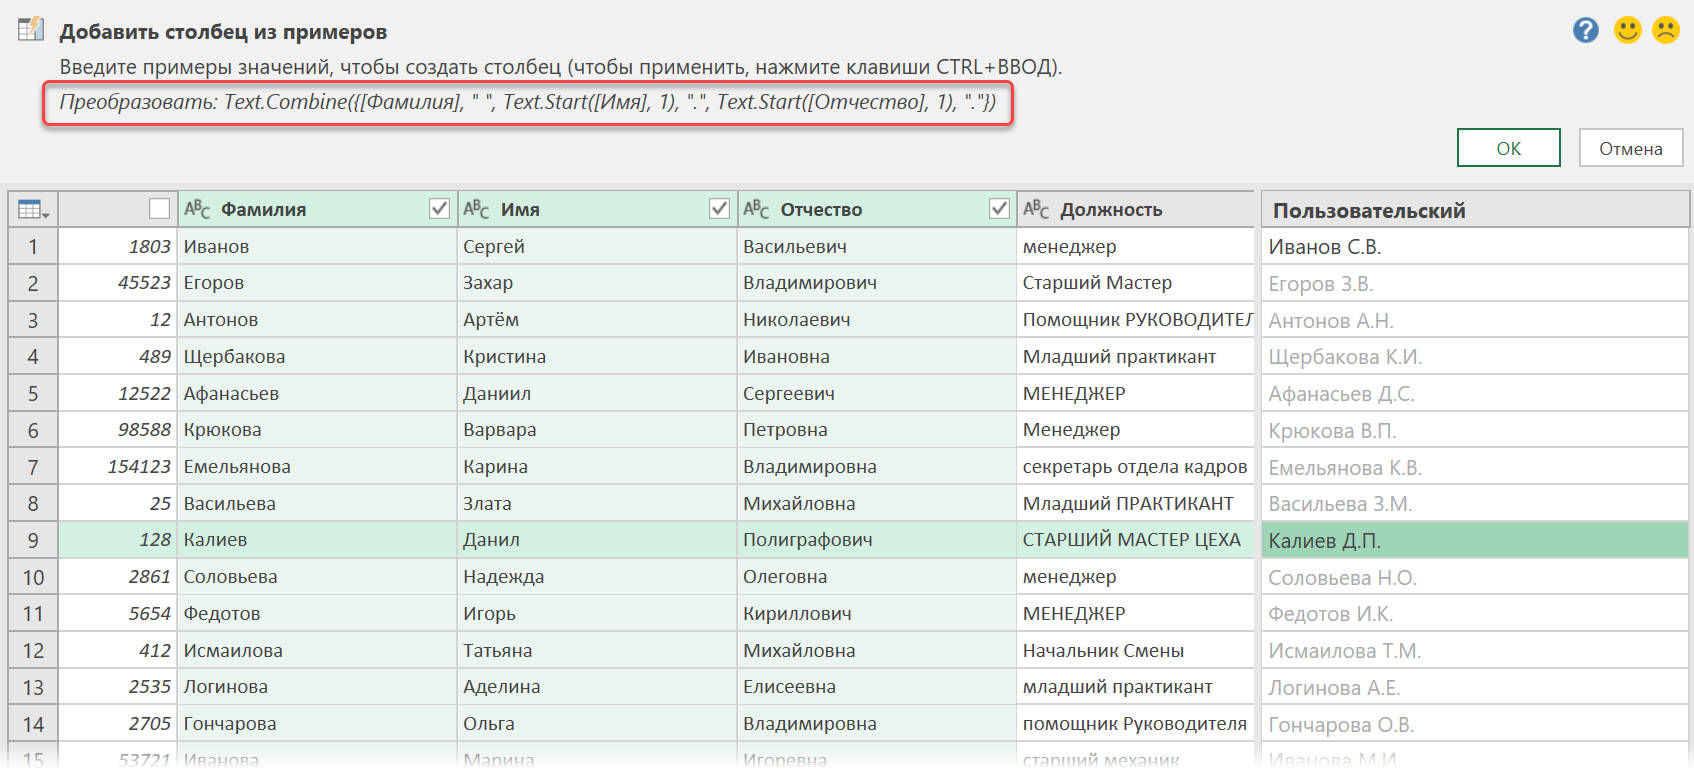Click the Логинова А.Е. suggested cell
Viewport: 1694px width, 769px height.
[x=1475, y=687]
